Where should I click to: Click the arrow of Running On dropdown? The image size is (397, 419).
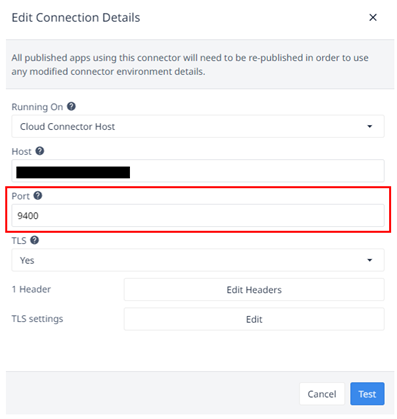369,126
